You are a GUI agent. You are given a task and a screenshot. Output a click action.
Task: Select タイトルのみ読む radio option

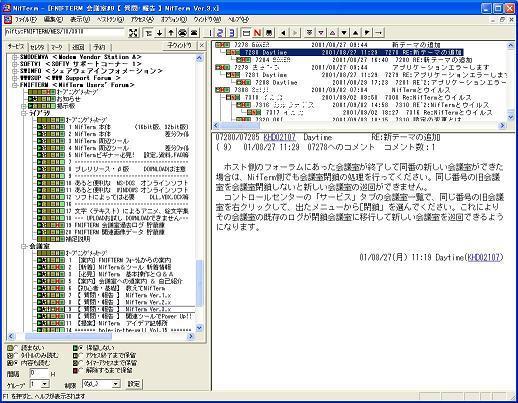tap(16, 355)
